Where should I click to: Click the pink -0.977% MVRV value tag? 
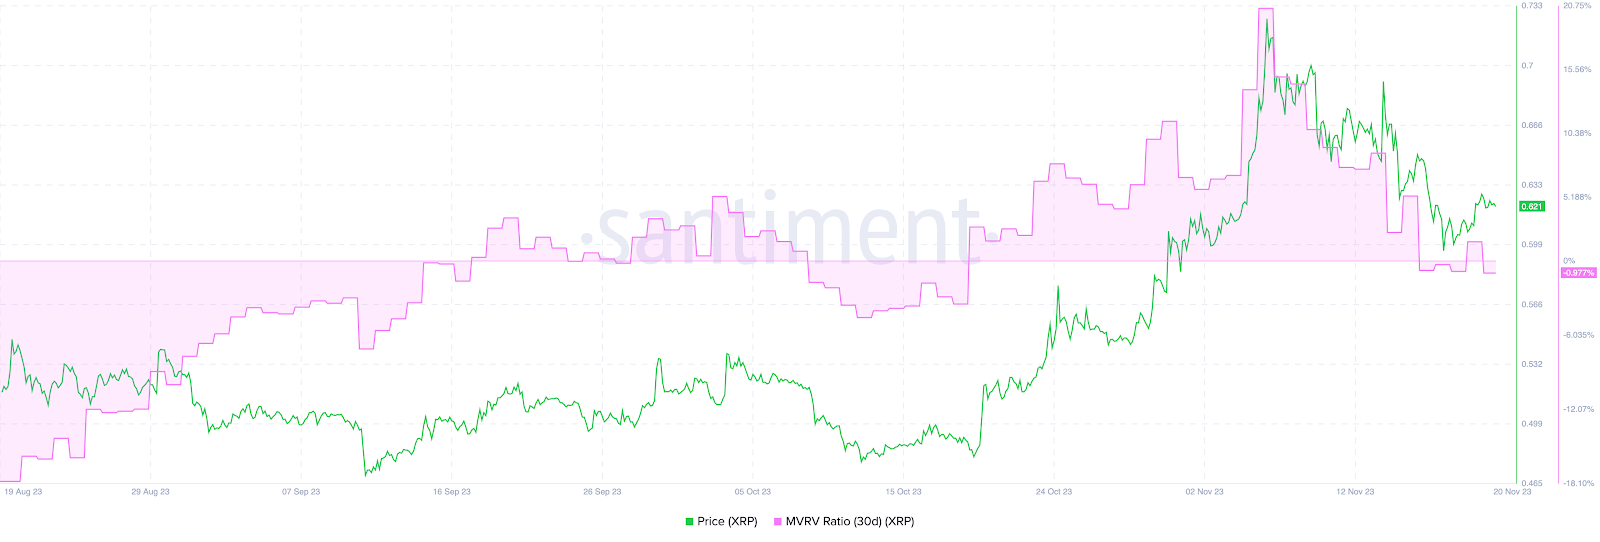point(1578,273)
